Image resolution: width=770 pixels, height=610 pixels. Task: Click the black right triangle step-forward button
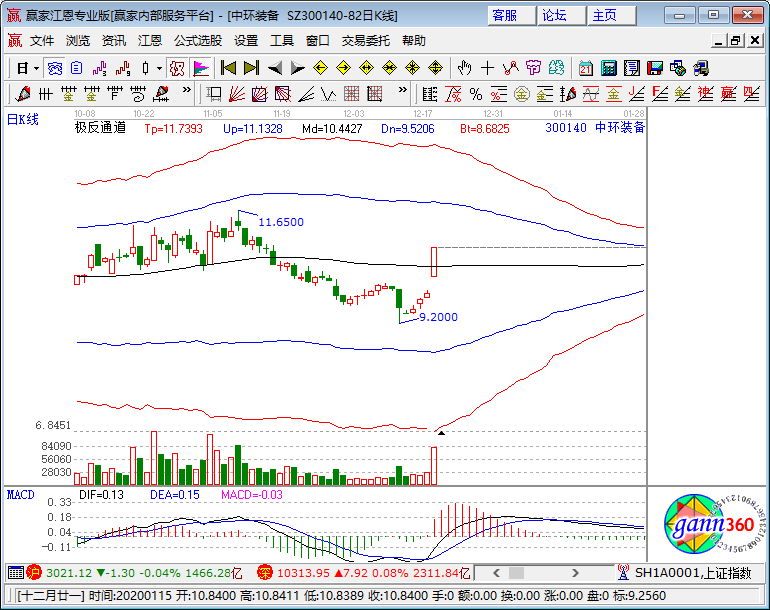coord(298,68)
